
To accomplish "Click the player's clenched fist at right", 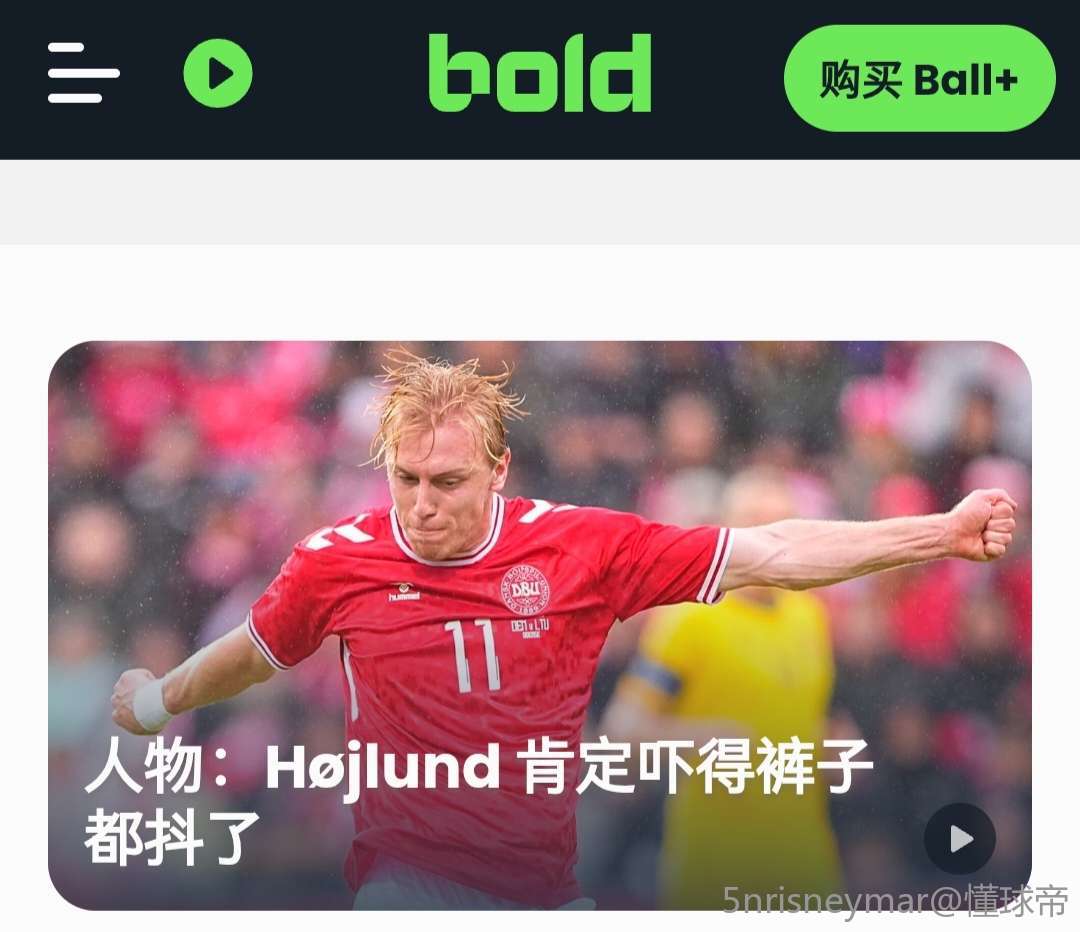I will tap(983, 524).
